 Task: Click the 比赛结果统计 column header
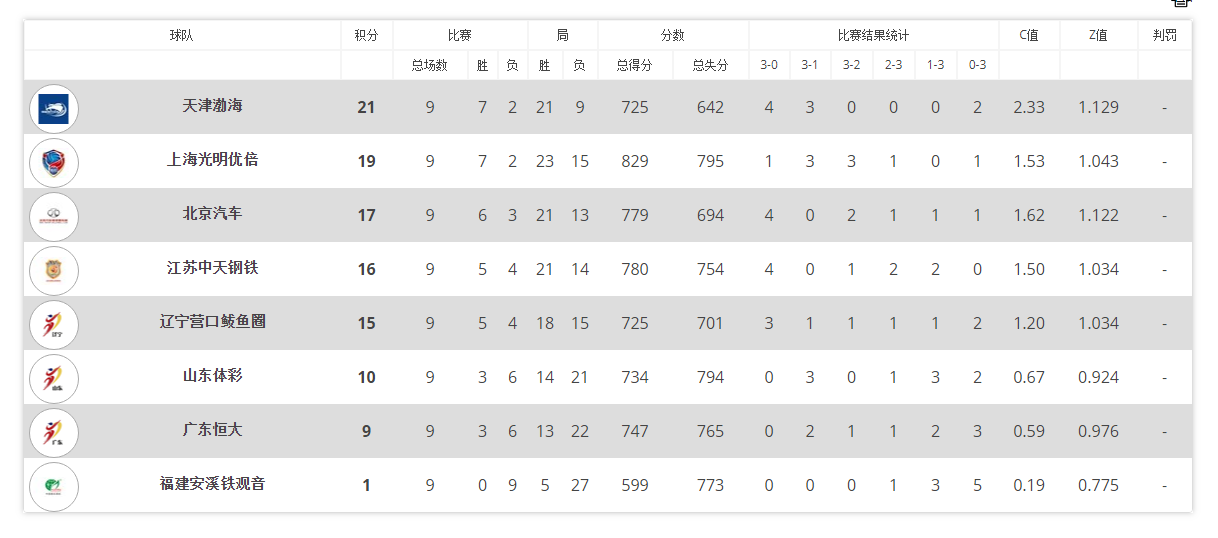(873, 35)
